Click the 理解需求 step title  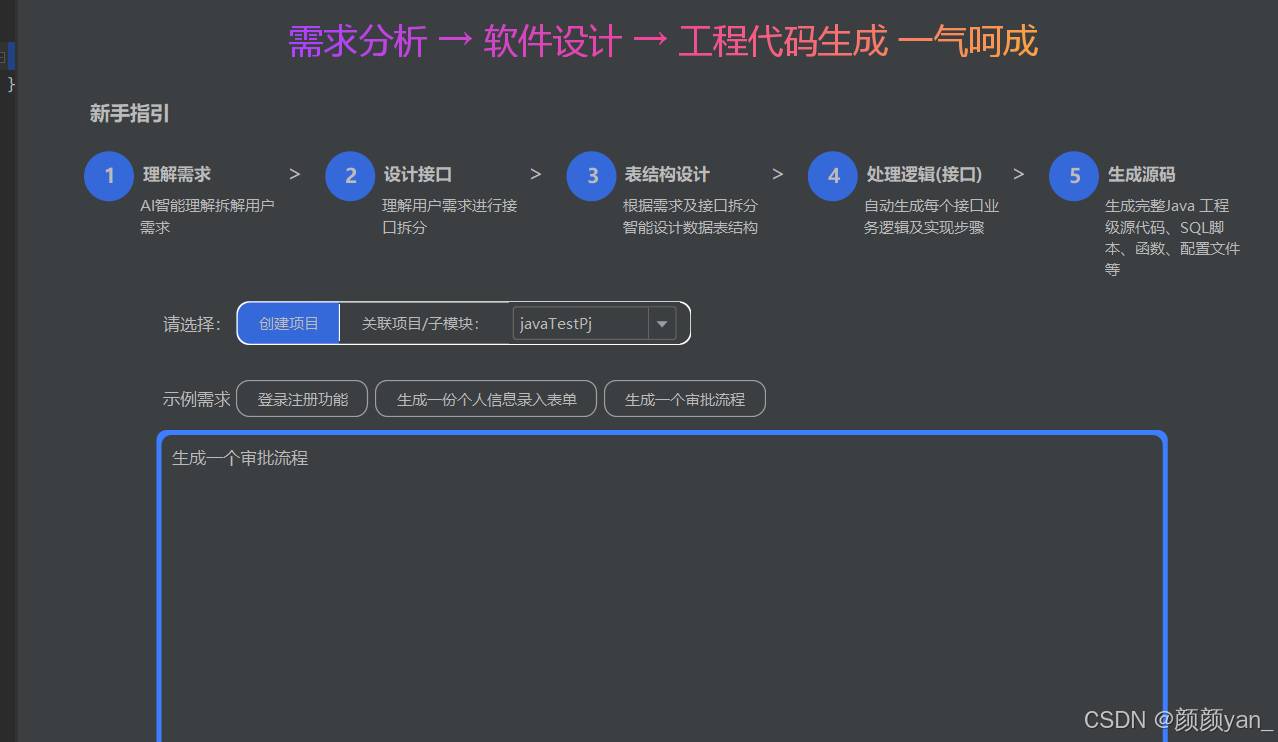point(177,174)
